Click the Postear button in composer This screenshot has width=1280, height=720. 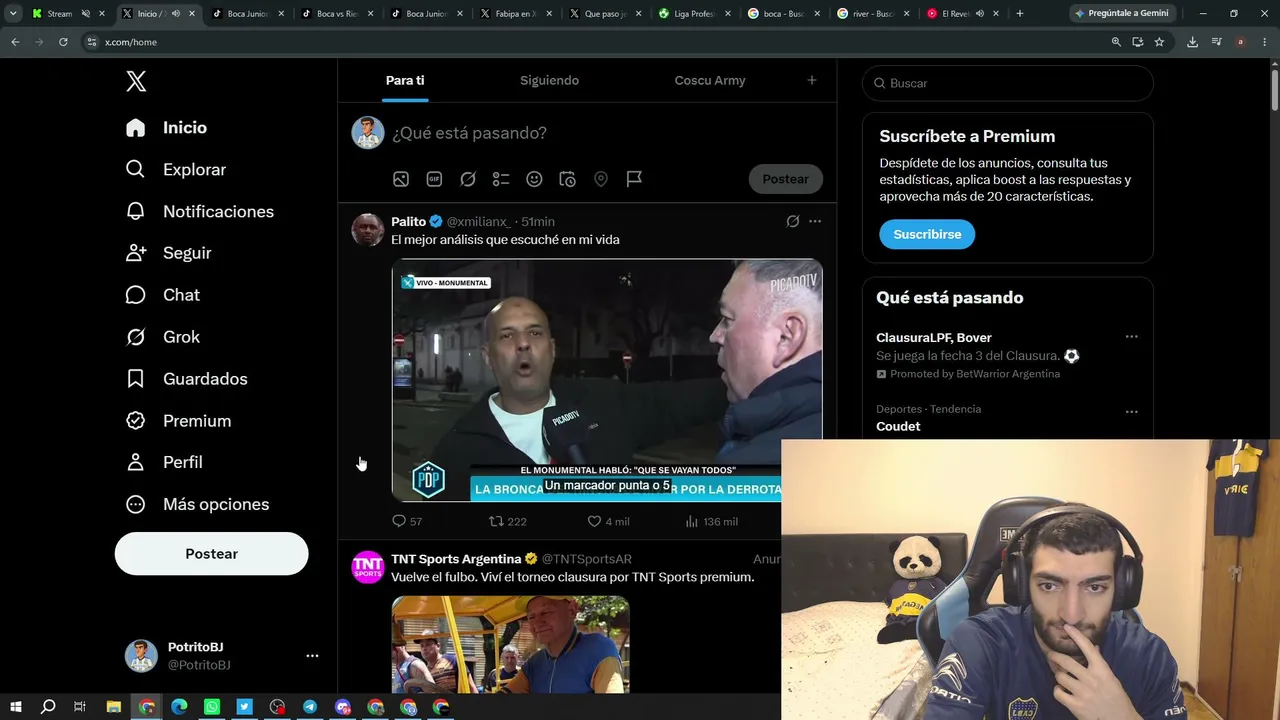785,179
